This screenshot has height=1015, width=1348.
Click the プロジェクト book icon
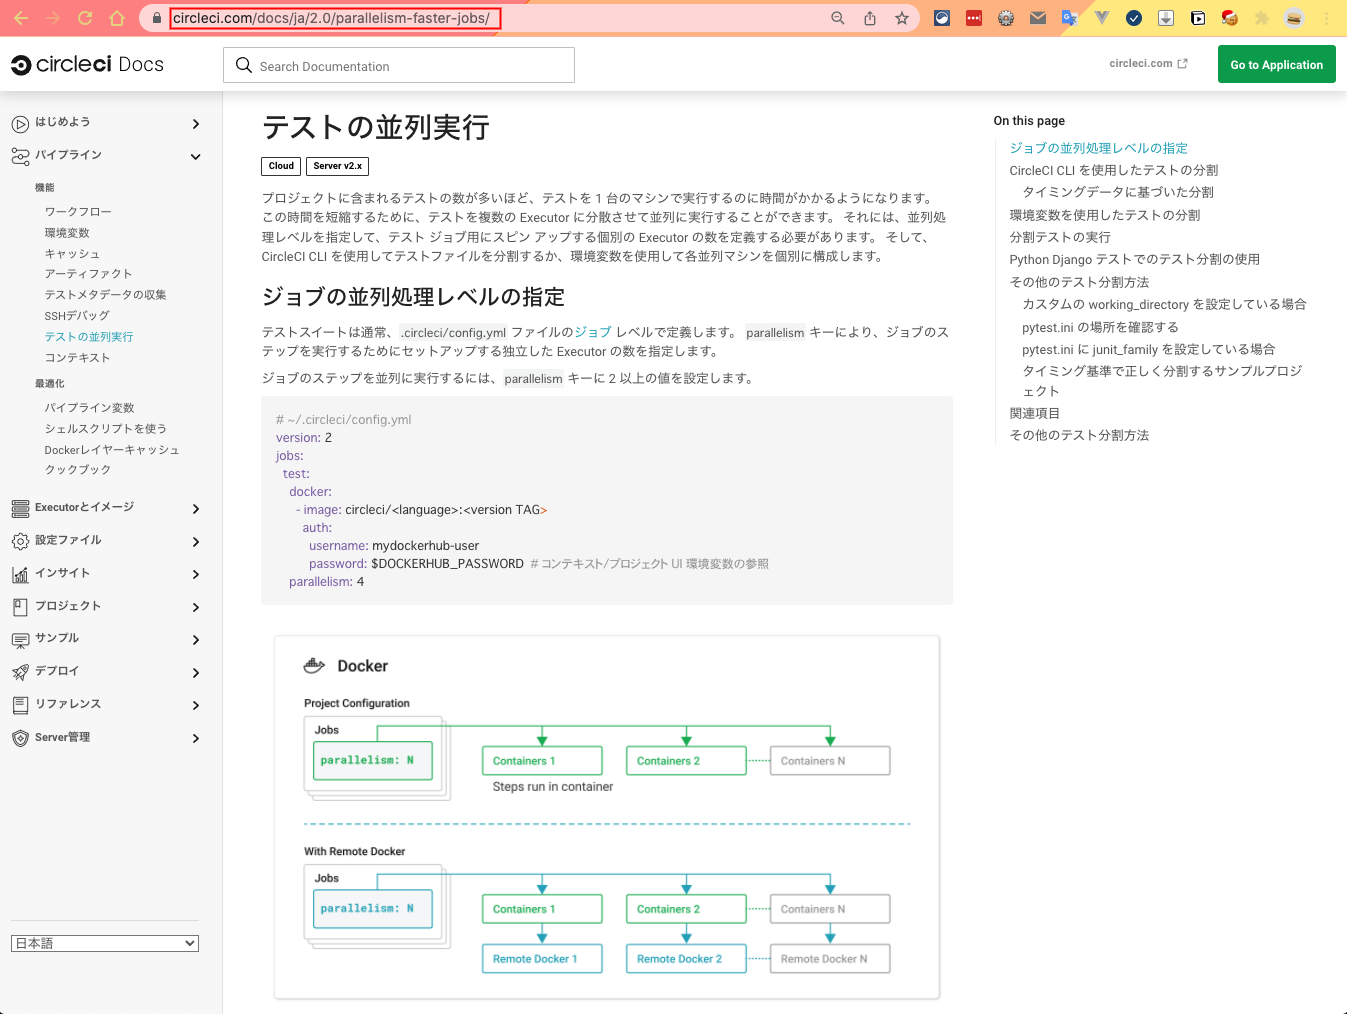point(20,607)
